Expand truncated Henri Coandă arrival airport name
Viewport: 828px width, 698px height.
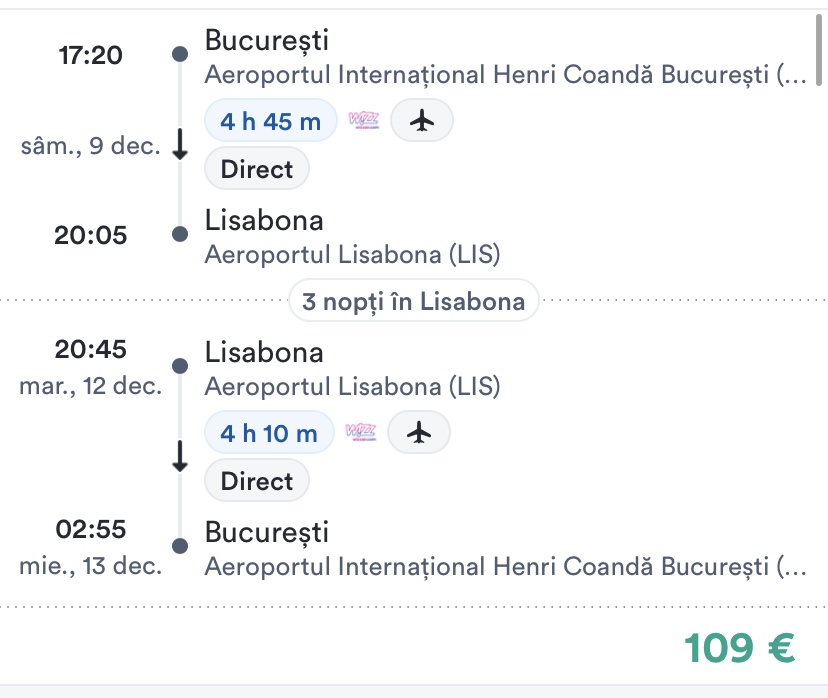[x=504, y=567]
